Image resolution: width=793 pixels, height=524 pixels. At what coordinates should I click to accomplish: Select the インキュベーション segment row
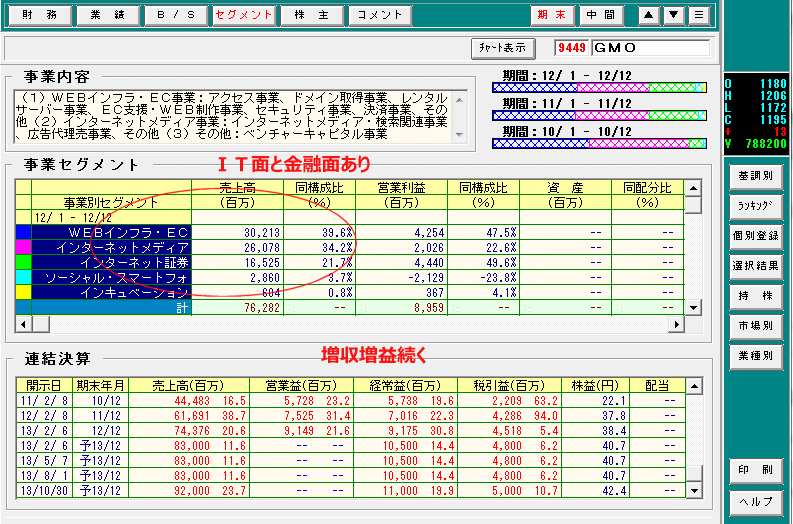click(x=349, y=292)
